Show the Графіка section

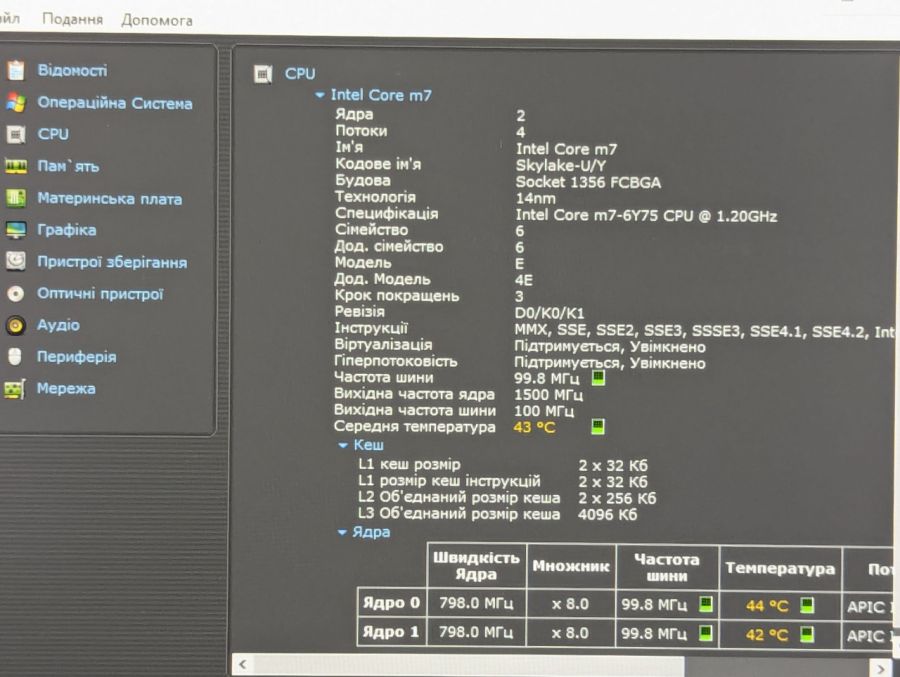point(67,230)
